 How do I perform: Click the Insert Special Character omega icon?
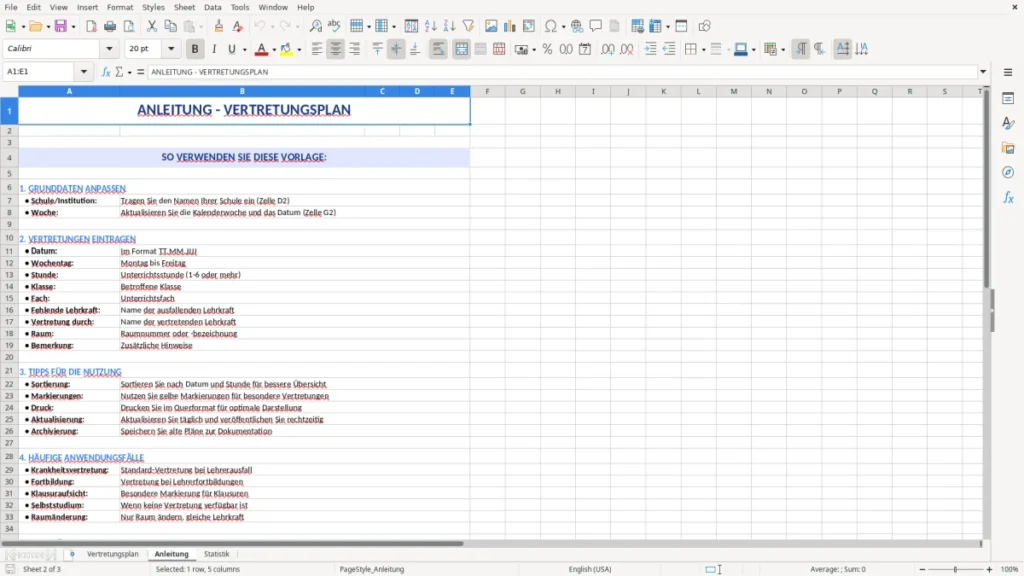[x=551, y=26]
